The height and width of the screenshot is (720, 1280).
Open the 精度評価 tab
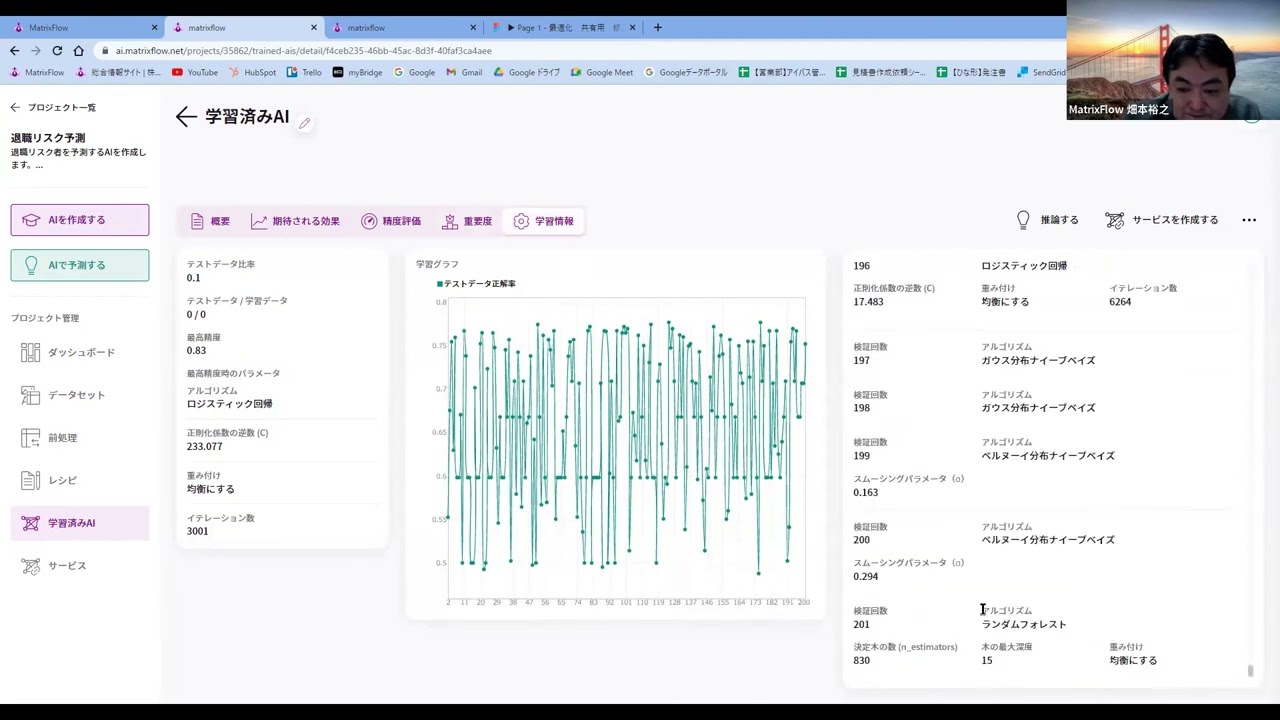[391, 221]
